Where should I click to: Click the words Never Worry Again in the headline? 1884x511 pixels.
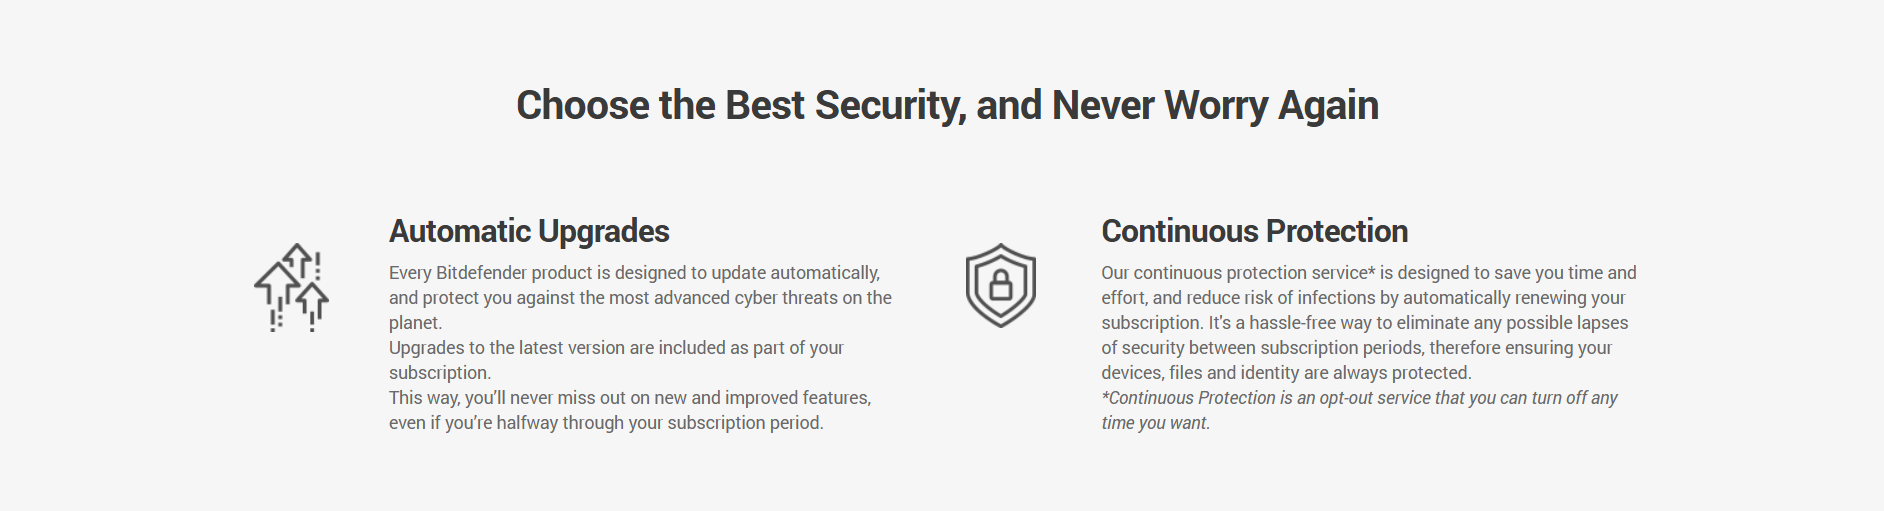pos(1215,105)
